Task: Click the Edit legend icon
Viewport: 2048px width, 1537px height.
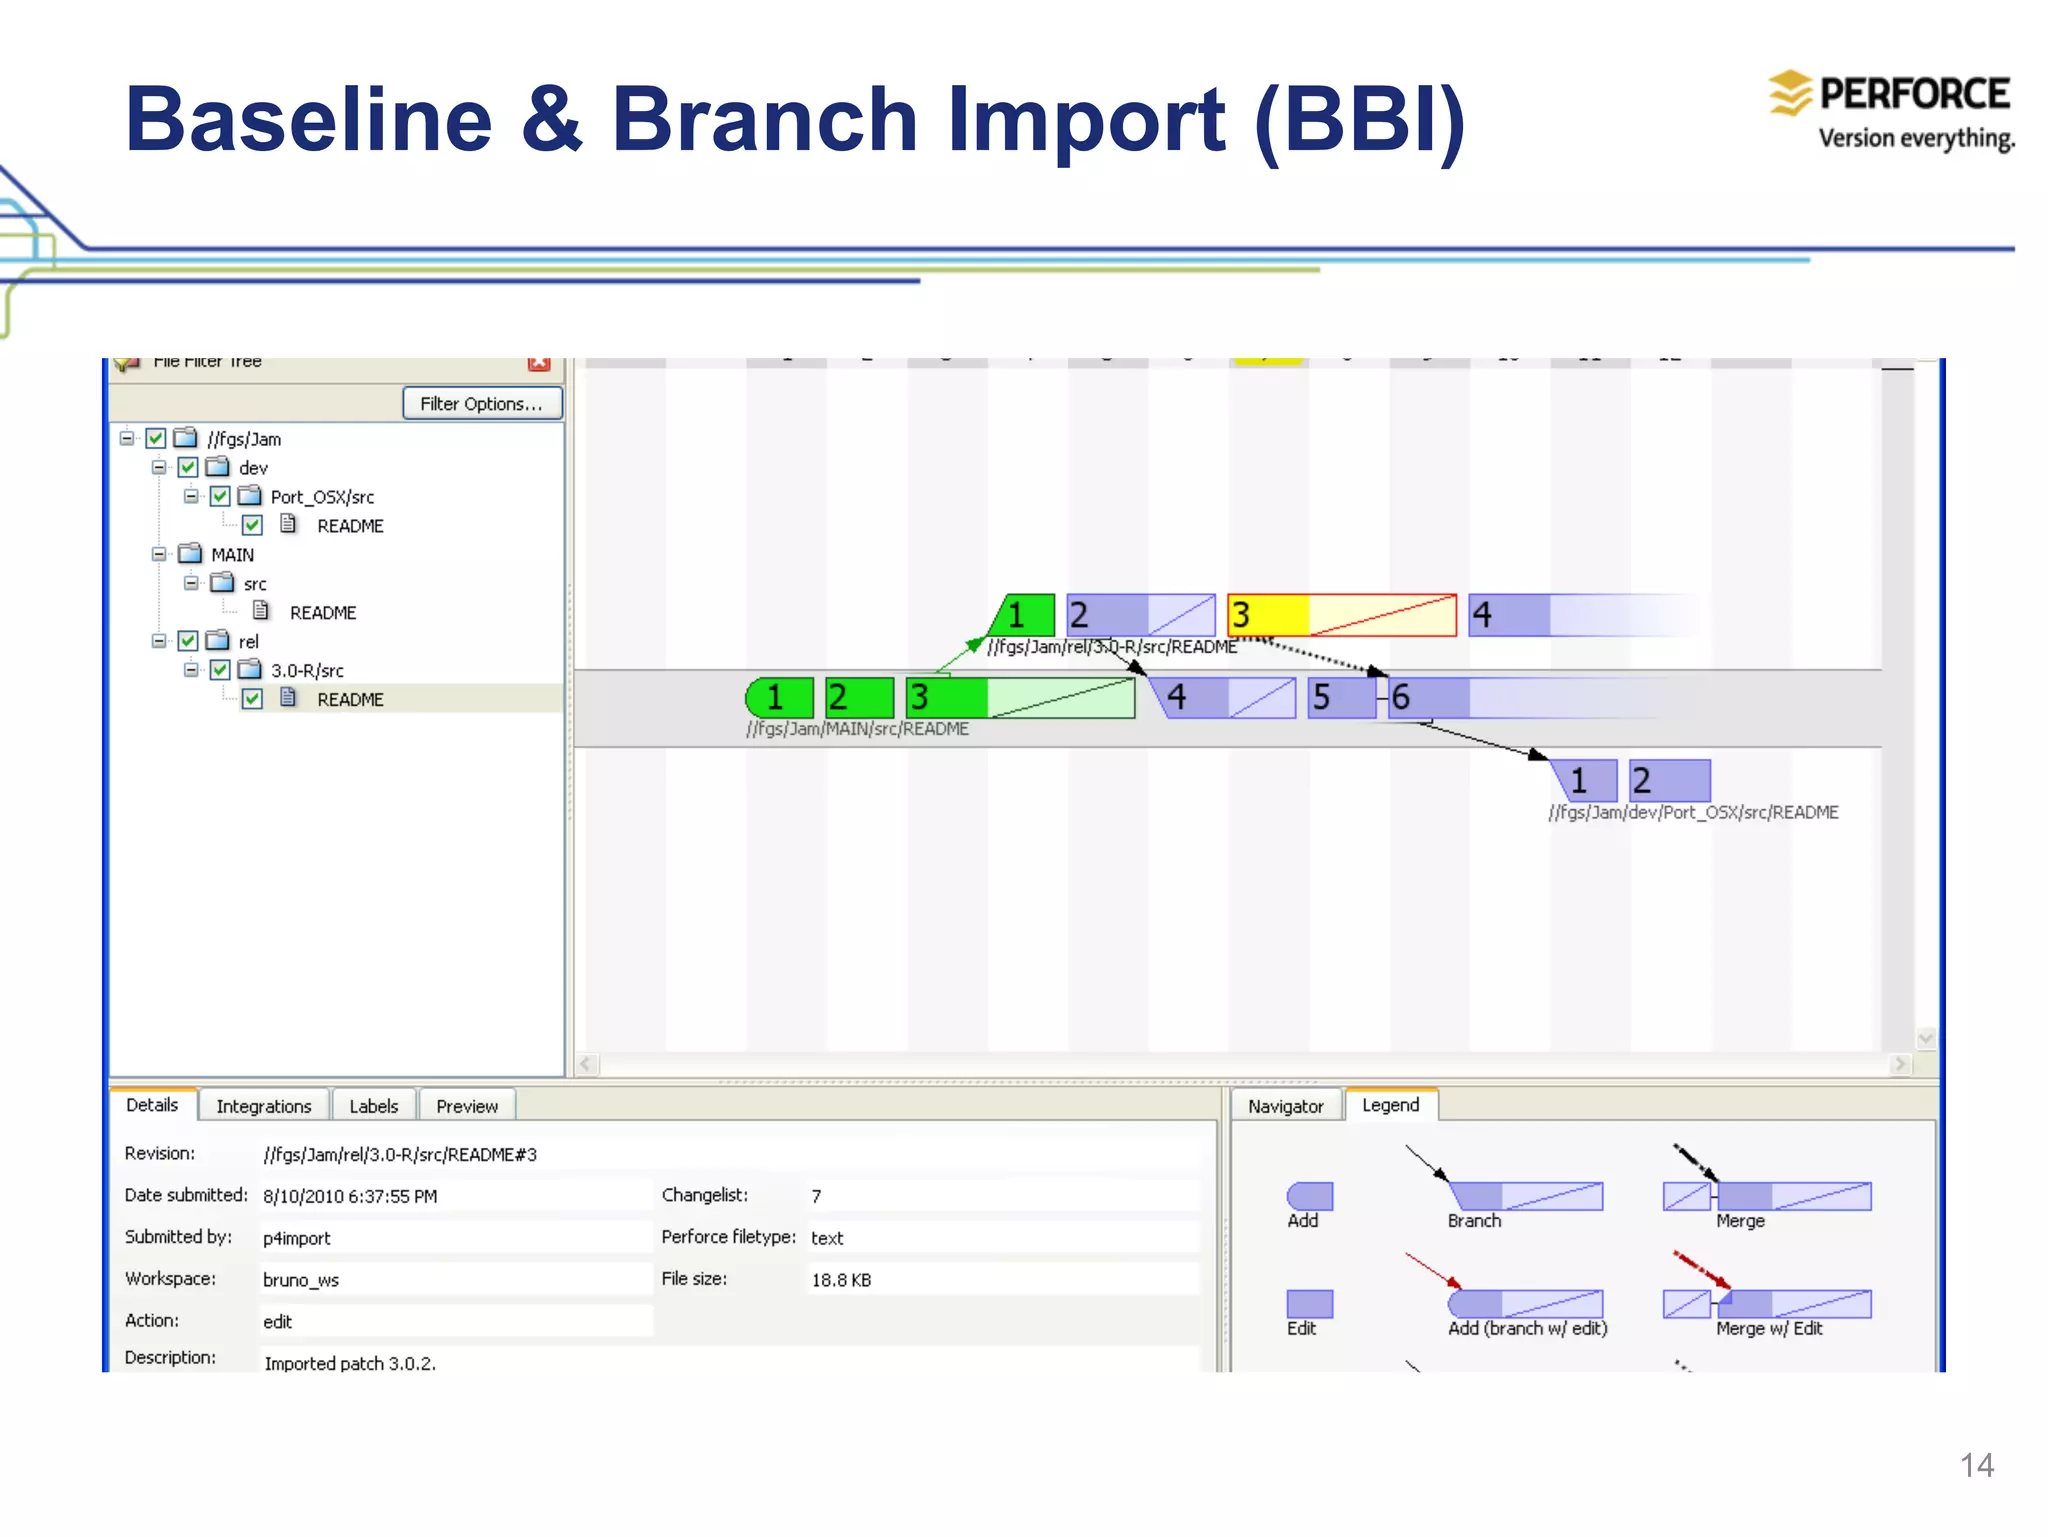Action: (1310, 1304)
